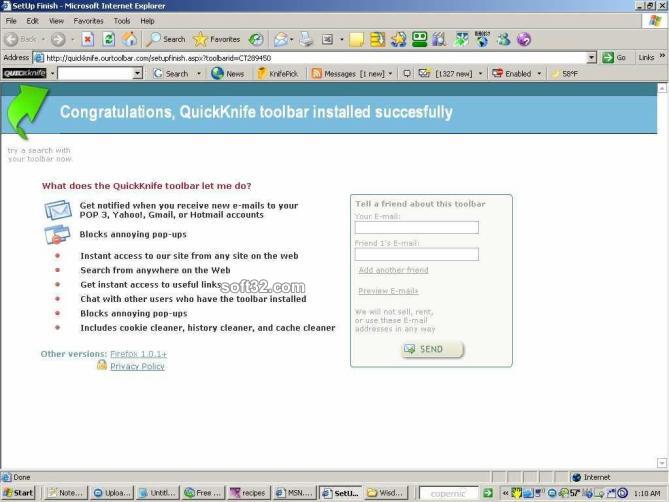Click the green robot face toolbar icon

(419, 39)
